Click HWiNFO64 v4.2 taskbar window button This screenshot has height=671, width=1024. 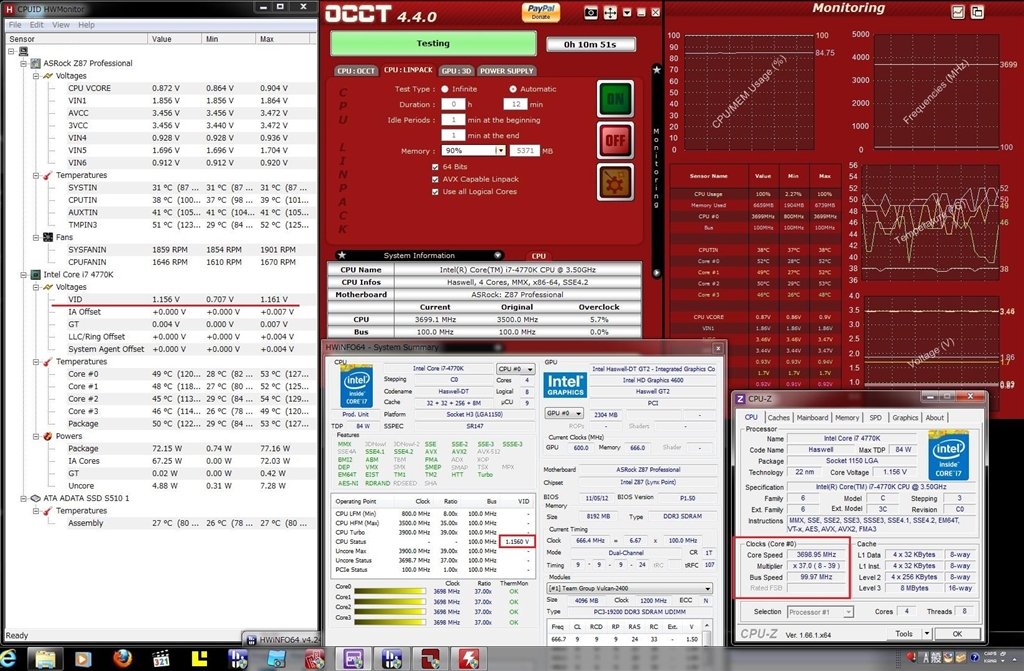[x=281, y=640]
